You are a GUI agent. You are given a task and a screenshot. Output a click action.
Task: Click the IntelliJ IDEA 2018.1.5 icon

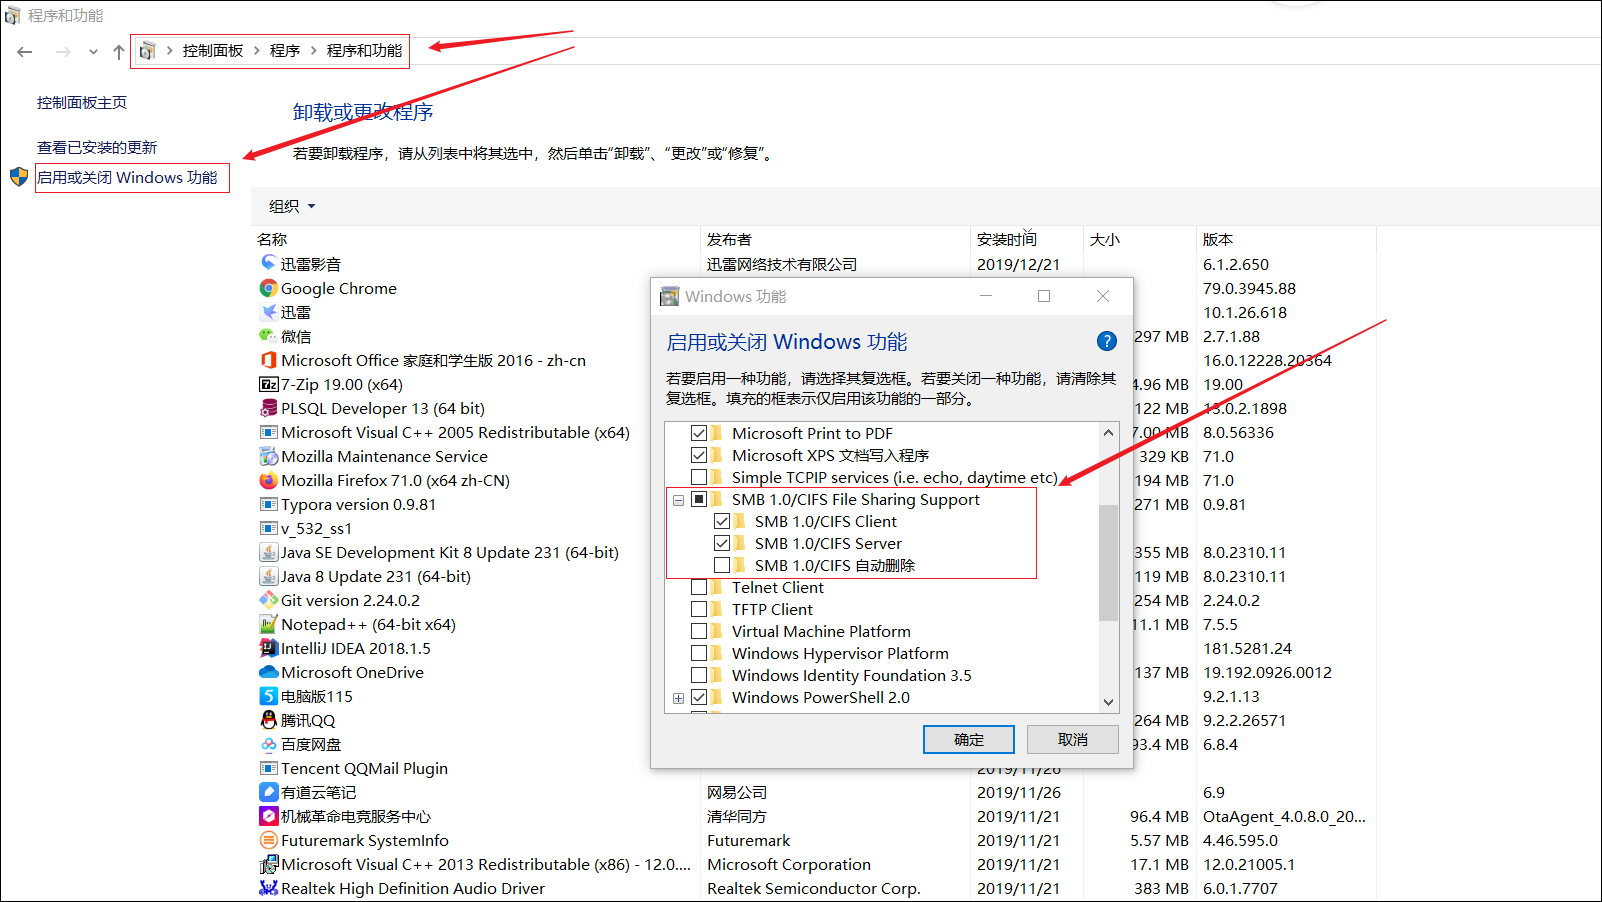pyautogui.click(x=268, y=648)
